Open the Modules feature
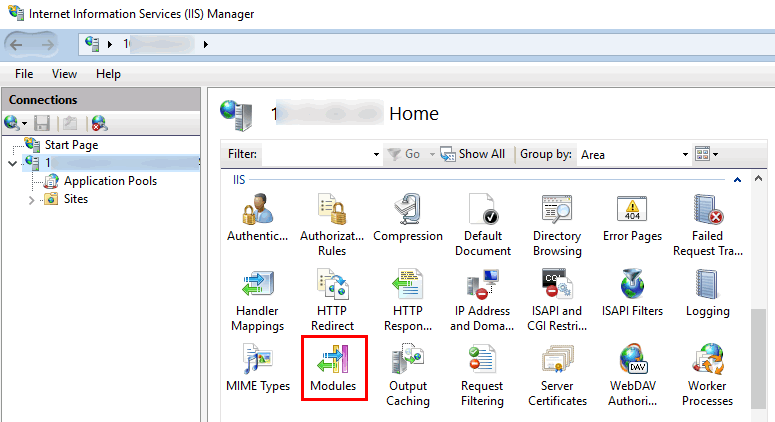The height and width of the screenshot is (422, 775). 333,368
